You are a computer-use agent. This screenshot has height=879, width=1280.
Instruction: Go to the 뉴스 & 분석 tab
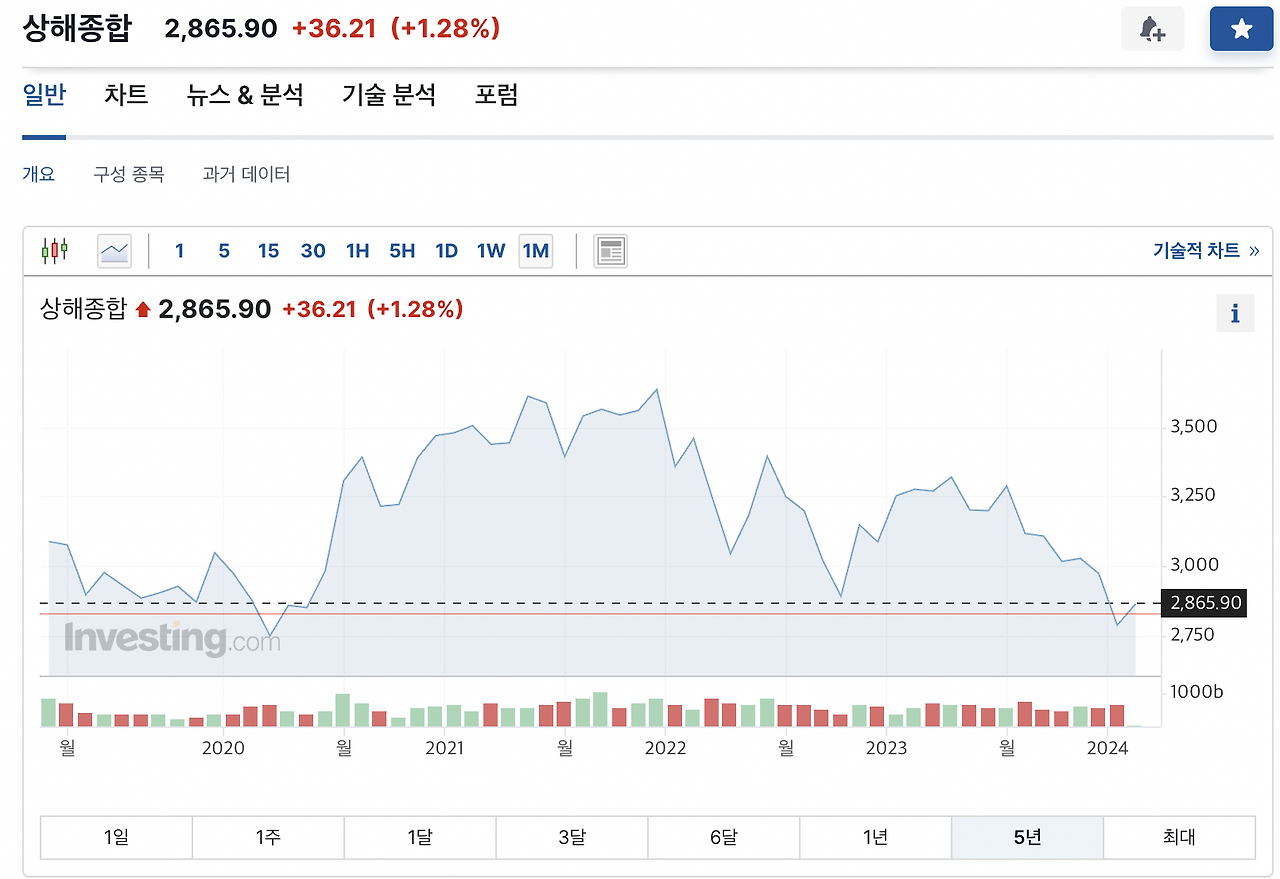click(245, 95)
